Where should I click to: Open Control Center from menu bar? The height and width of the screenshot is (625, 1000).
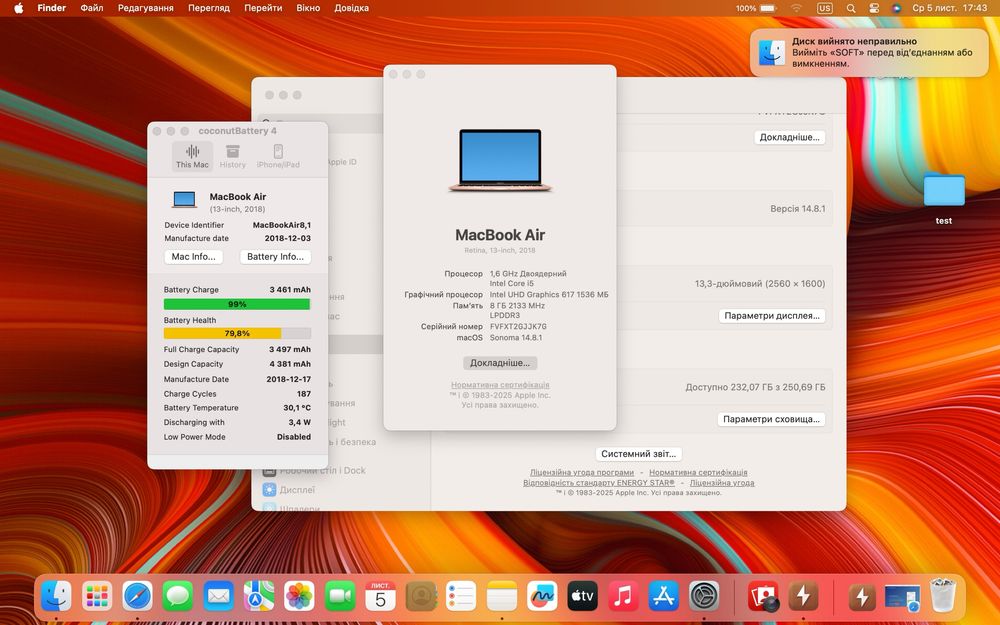874,8
